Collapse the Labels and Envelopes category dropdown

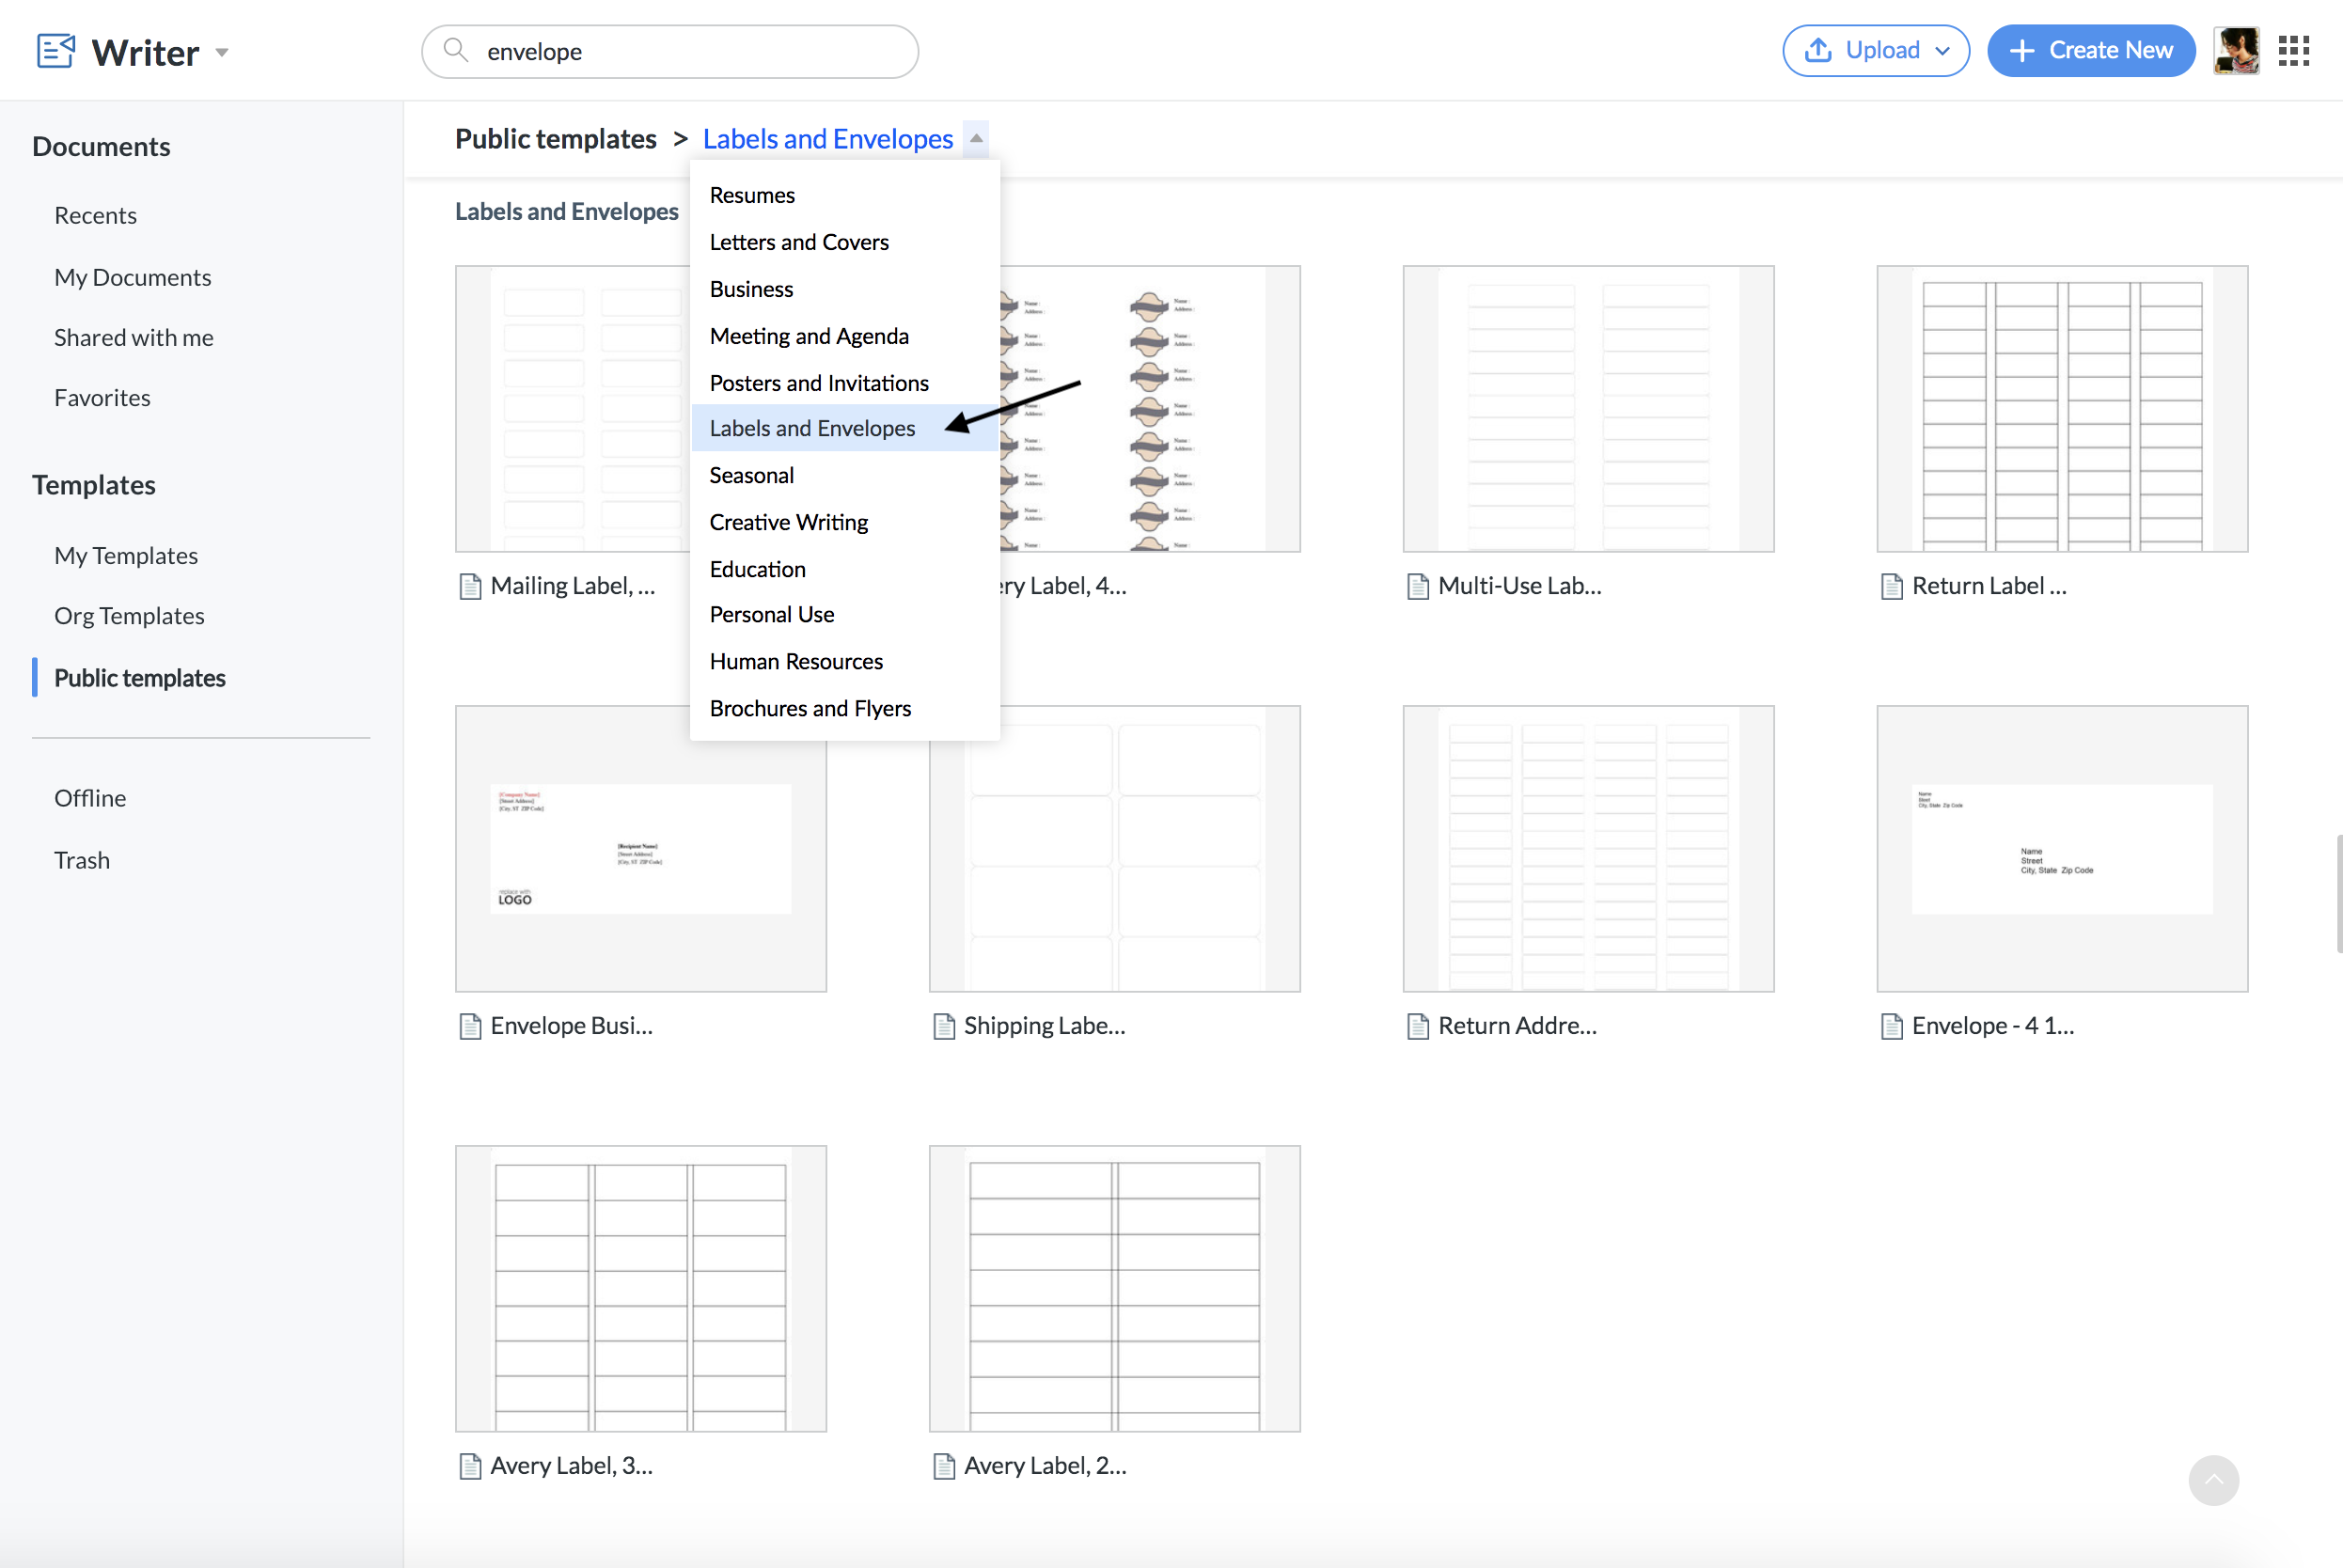976,138
